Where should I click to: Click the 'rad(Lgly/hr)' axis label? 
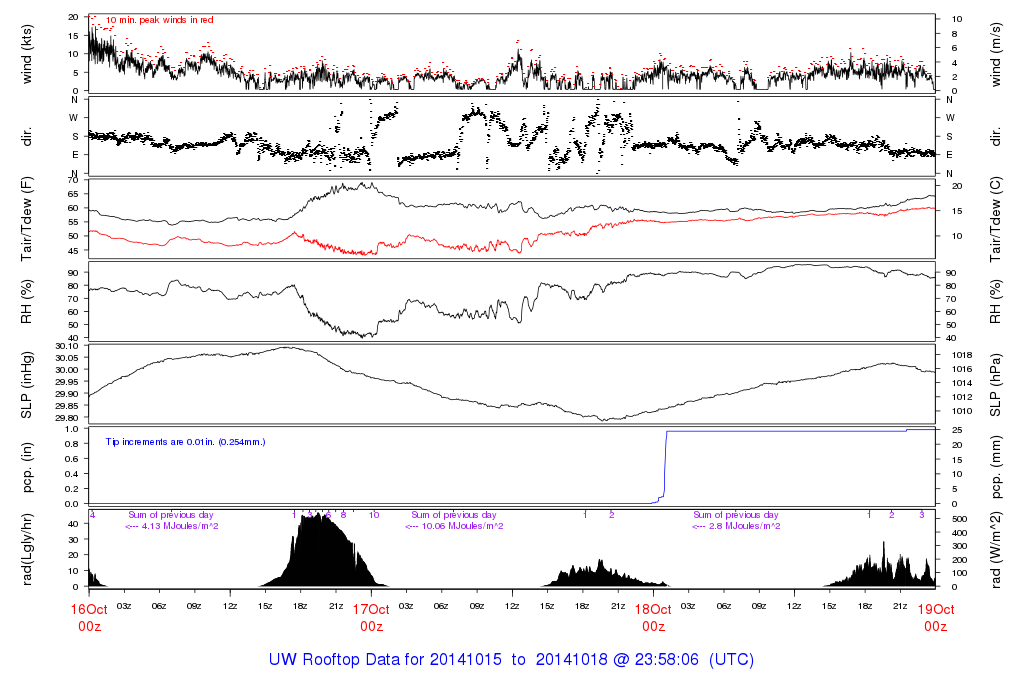(x=27, y=550)
